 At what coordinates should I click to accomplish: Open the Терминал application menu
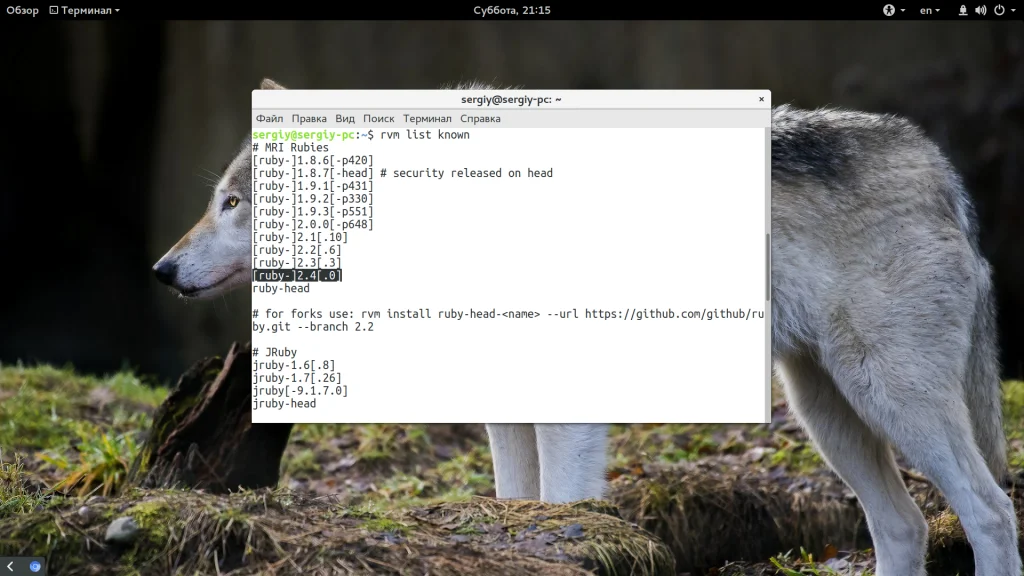tap(85, 10)
